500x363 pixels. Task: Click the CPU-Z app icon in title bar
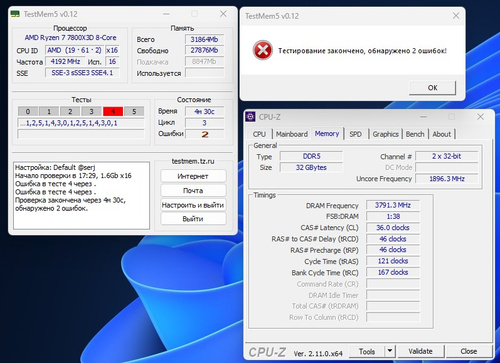click(250, 117)
